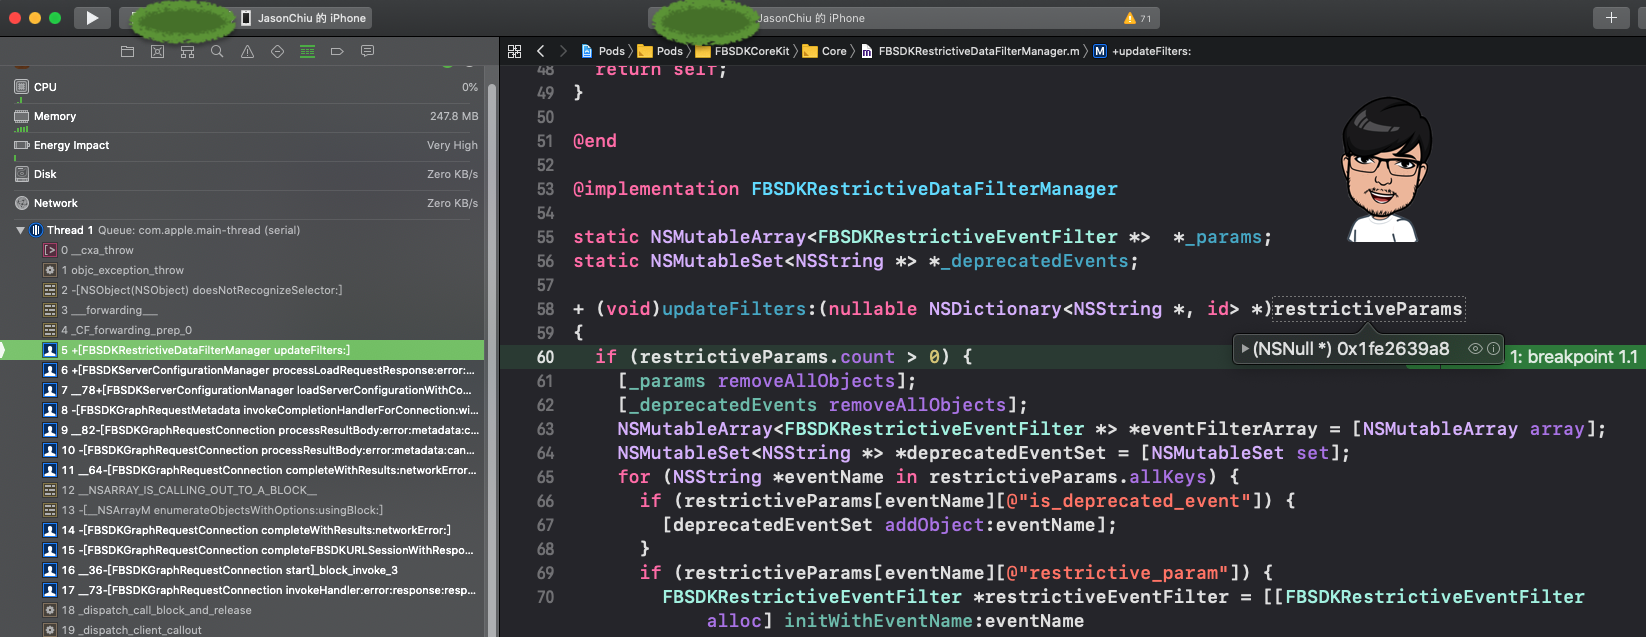This screenshot has height=637, width=1646.
Task: Open the Breakpoint navigator icon
Action: (337, 51)
